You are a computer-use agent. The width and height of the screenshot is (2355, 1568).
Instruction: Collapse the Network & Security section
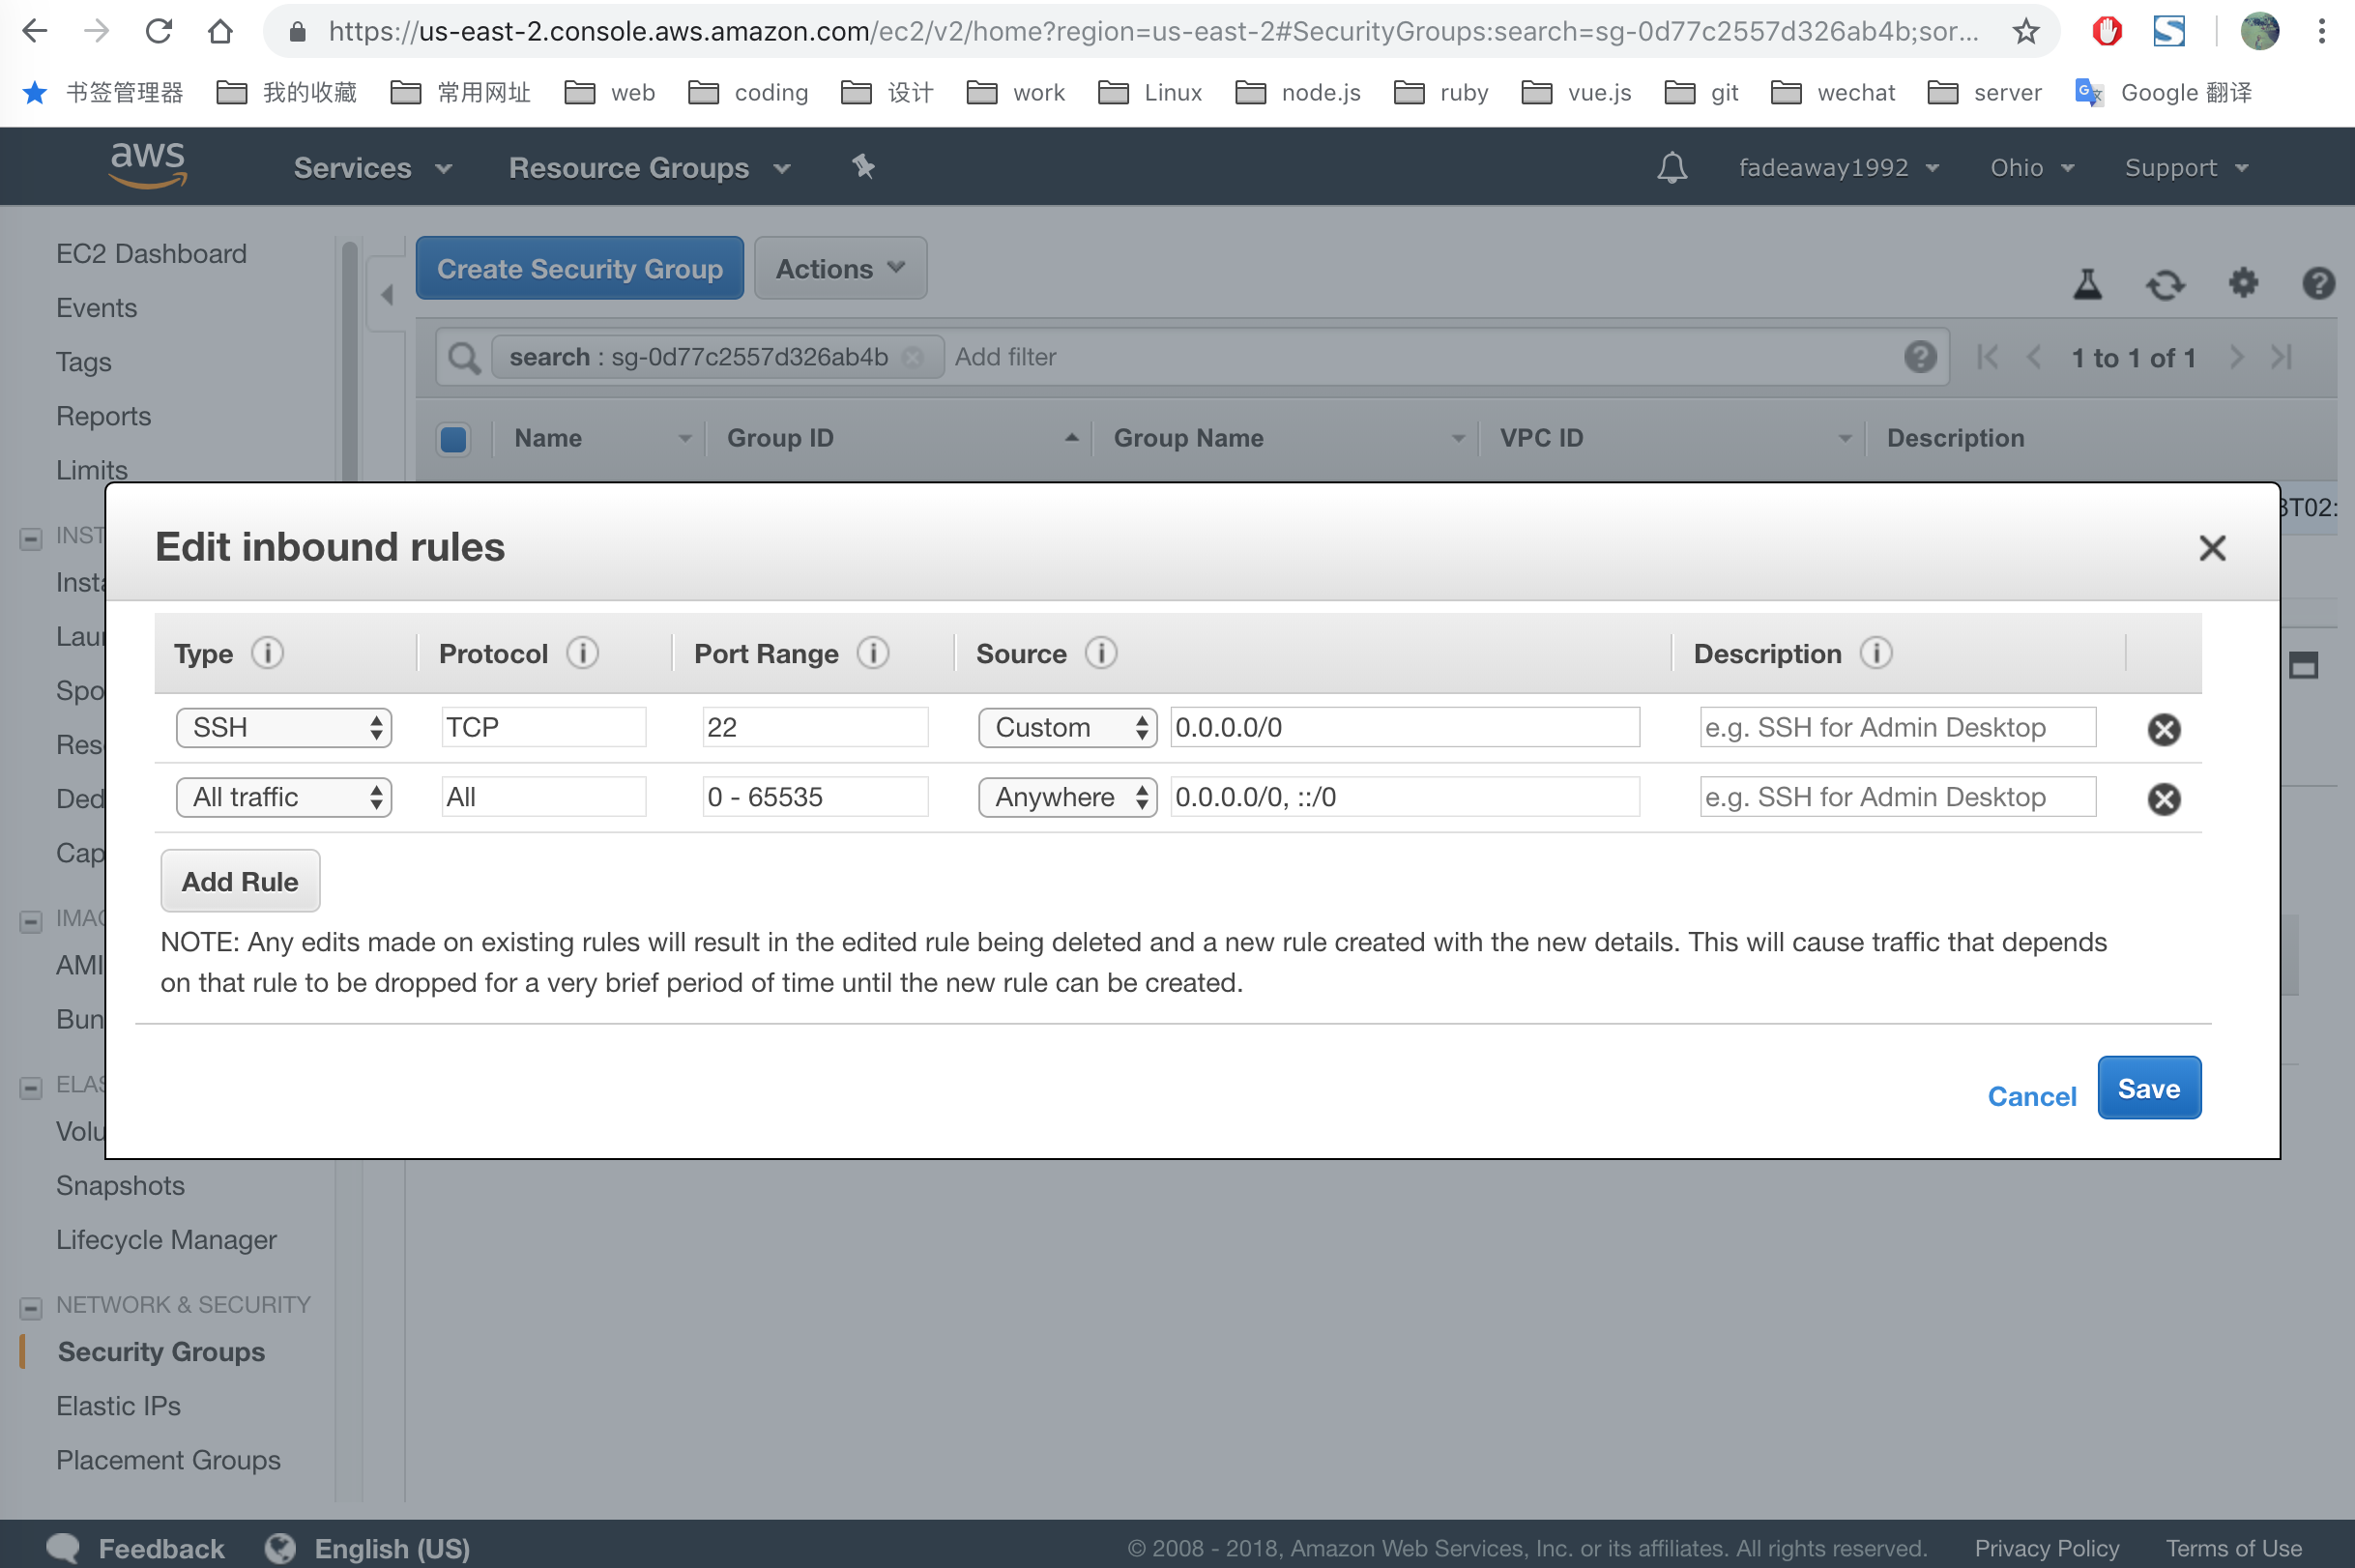click(31, 1306)
